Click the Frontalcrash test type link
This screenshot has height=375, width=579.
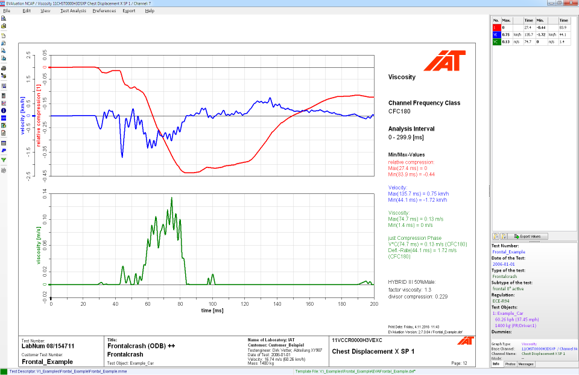504,276
